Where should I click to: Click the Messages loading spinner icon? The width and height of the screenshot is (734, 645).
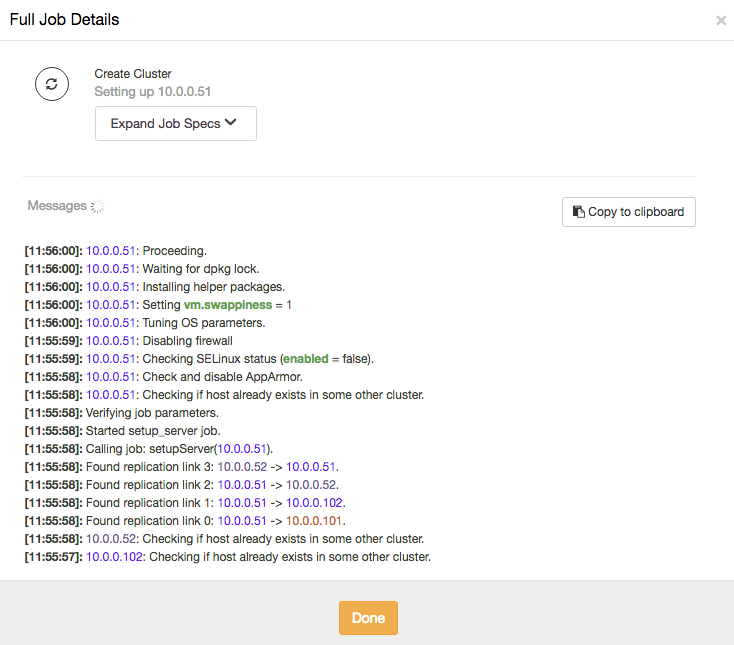tap(97, 206)
